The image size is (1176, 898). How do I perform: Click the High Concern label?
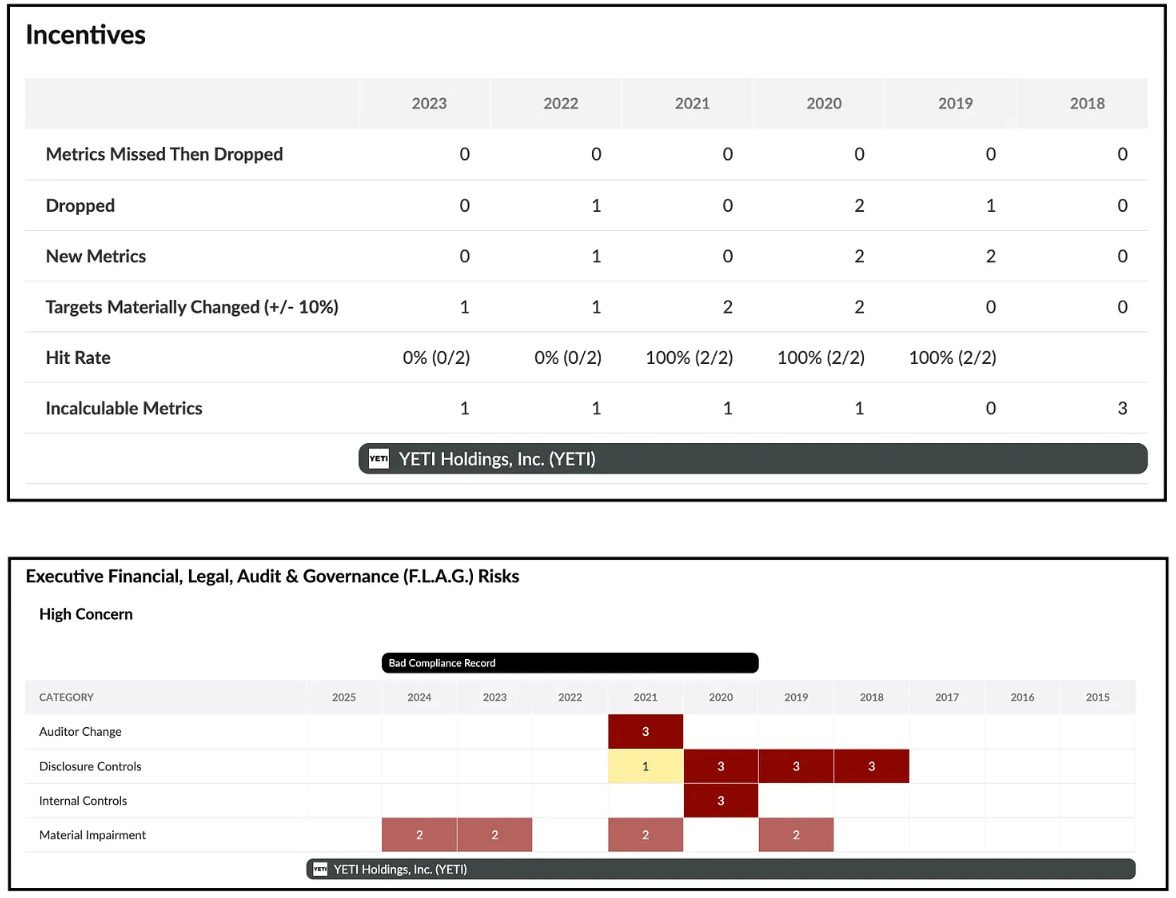(x=86, y=614)
